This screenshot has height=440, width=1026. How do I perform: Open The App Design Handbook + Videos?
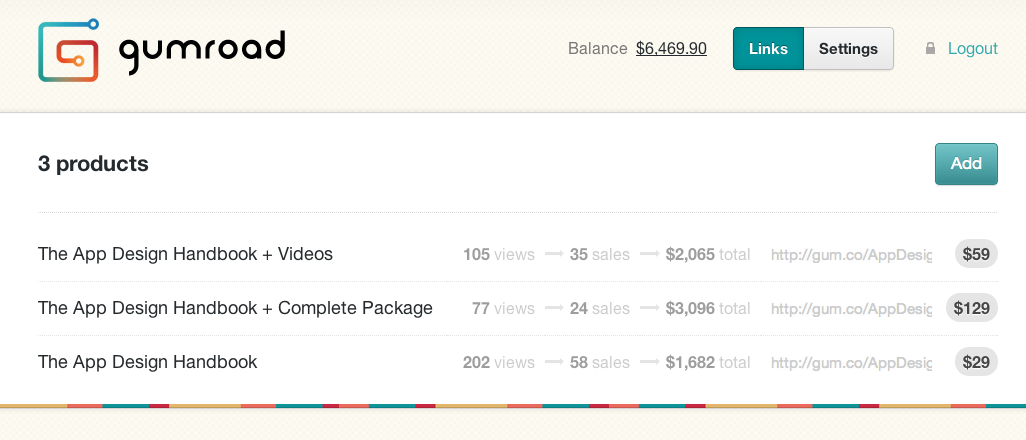point(185,254)
